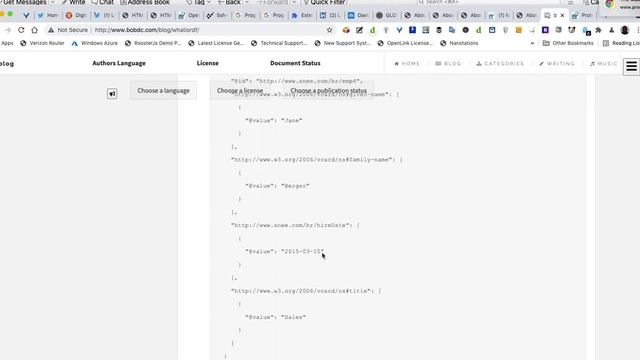Open the pencil edit extension
The width and height of the screenshot is (640, 360).
point(359,30)
